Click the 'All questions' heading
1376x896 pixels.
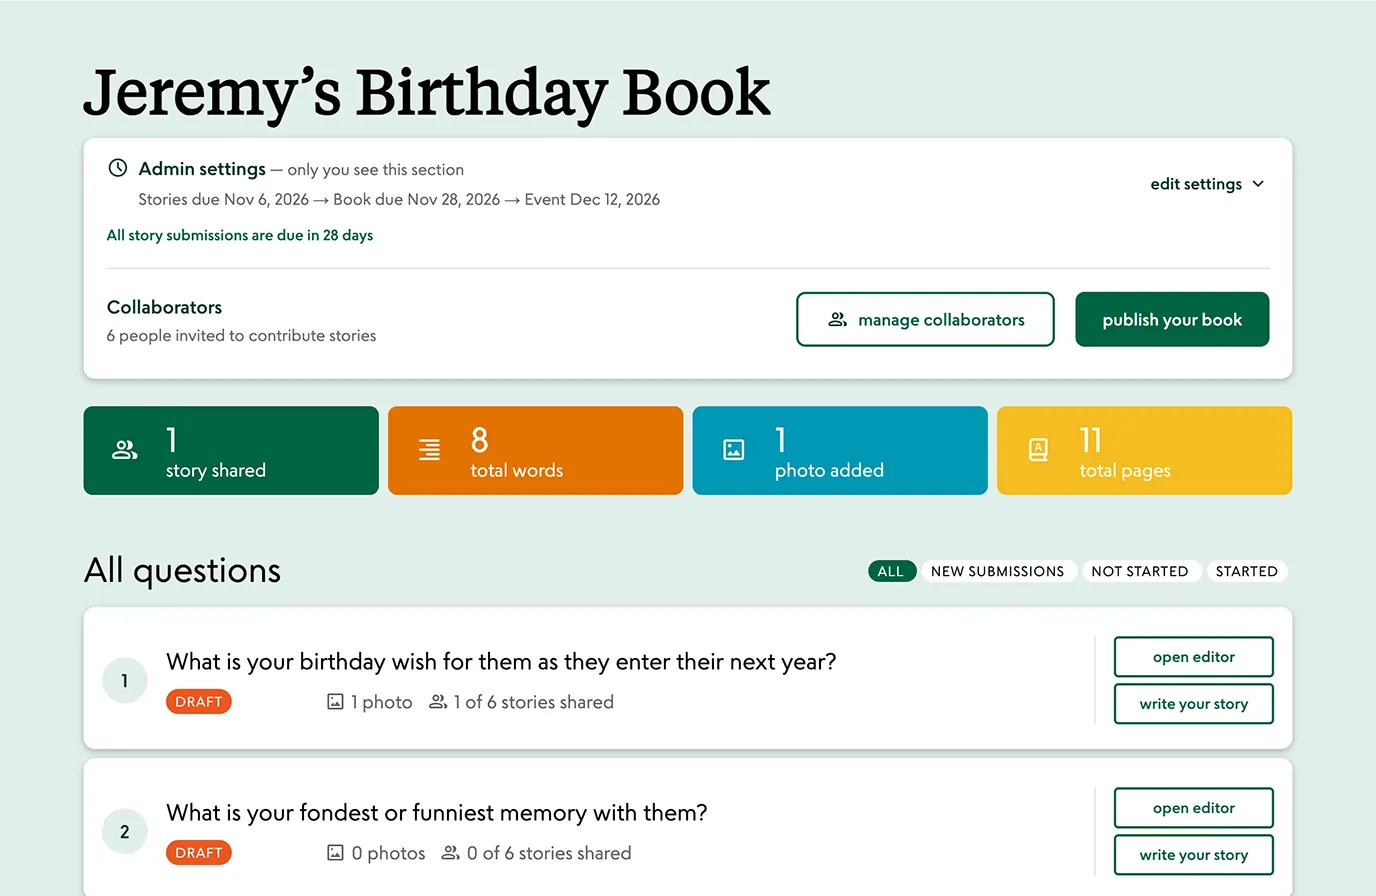point(183,570)
